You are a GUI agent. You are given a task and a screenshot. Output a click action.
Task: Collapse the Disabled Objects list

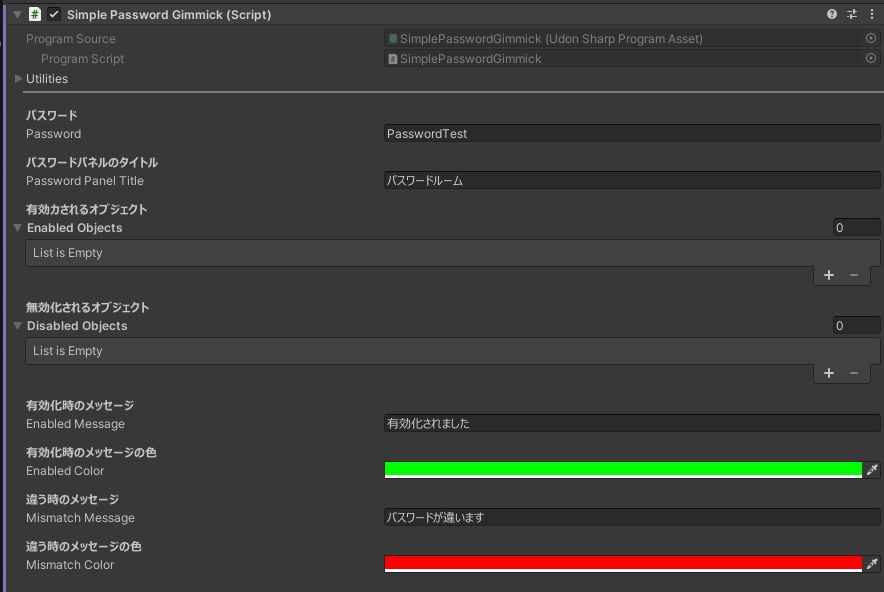[x=17, y=326]
